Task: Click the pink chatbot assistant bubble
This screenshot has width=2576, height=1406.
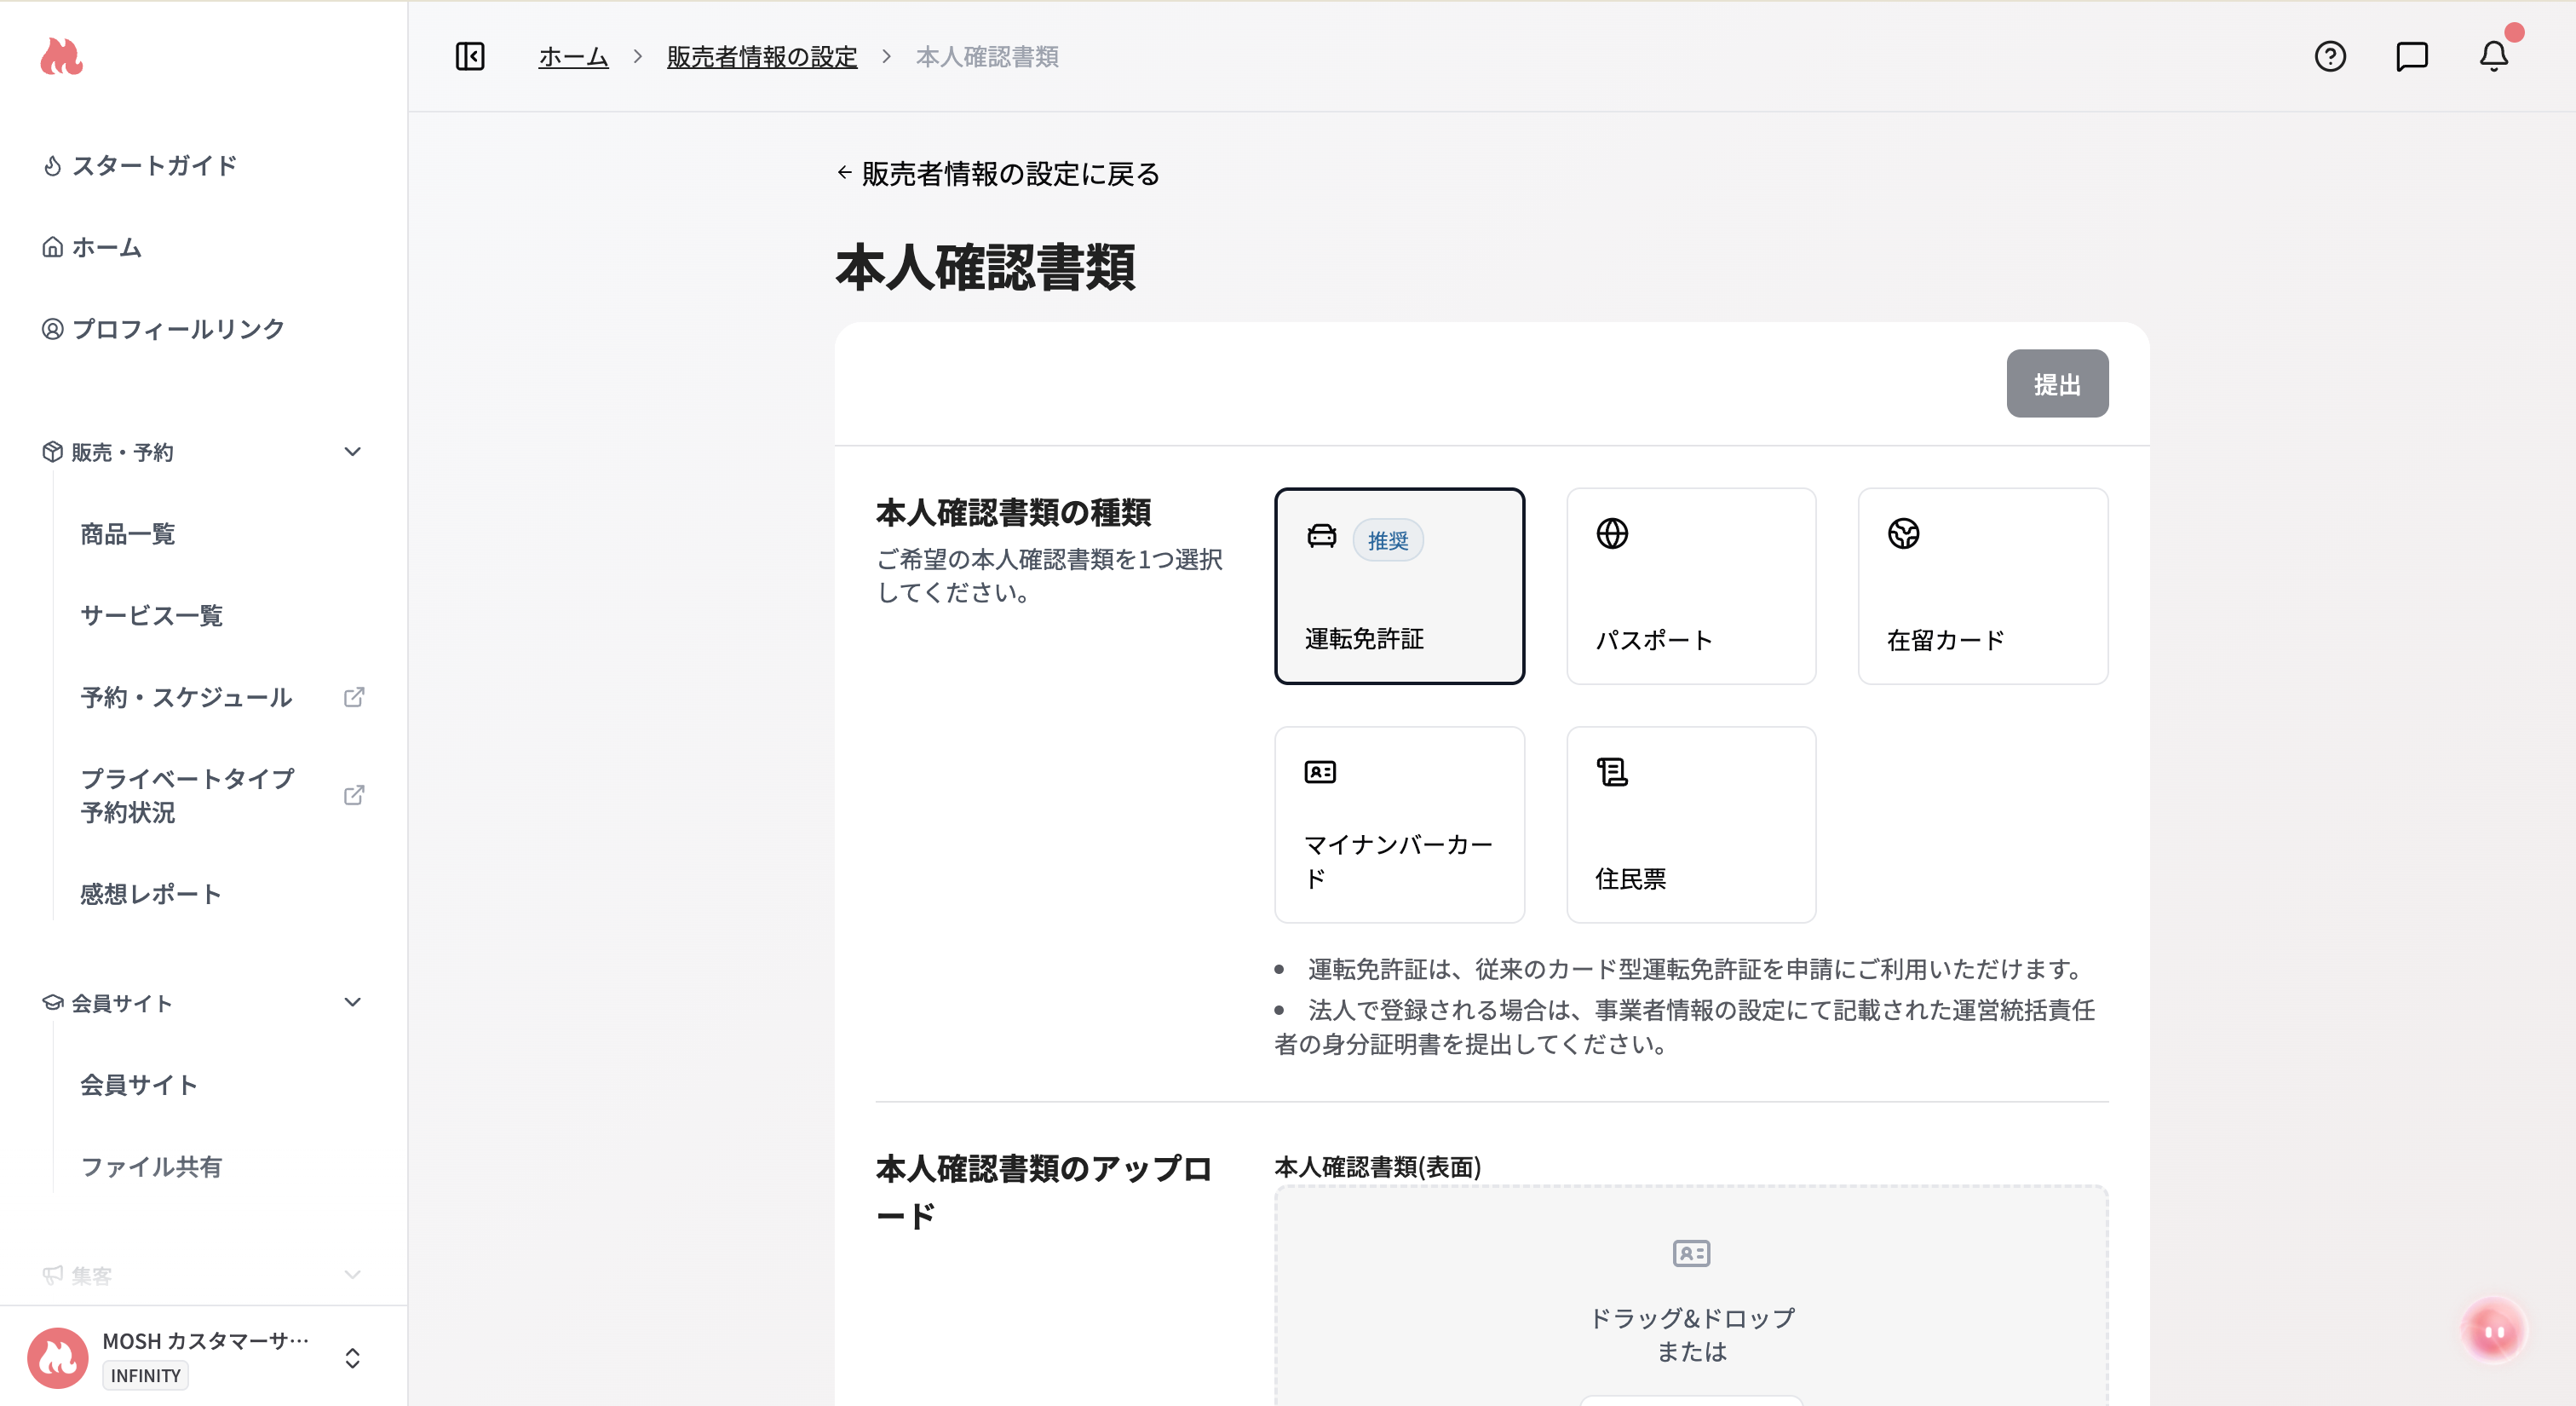Action: (2494, 1331)
